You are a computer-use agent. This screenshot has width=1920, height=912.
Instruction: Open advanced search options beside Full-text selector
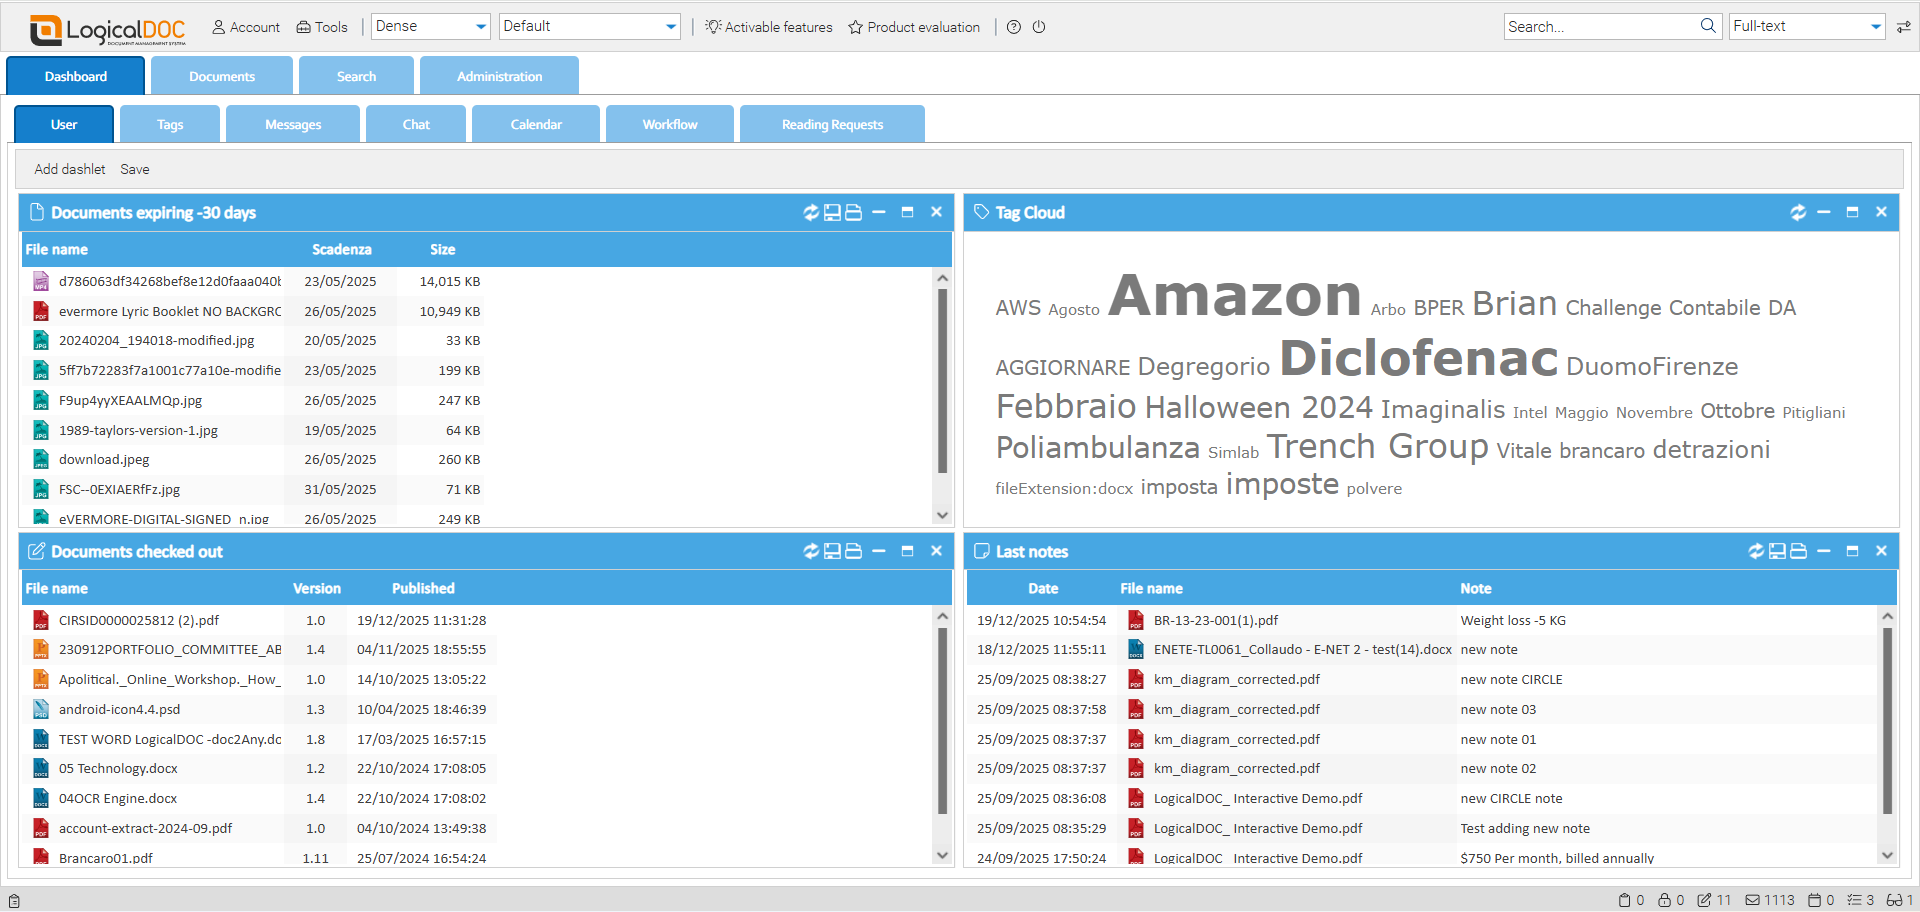[x=1903, y=27]
